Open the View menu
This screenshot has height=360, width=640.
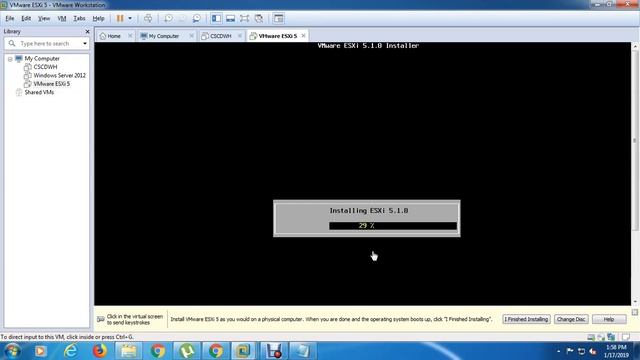(x=44, y=18)
